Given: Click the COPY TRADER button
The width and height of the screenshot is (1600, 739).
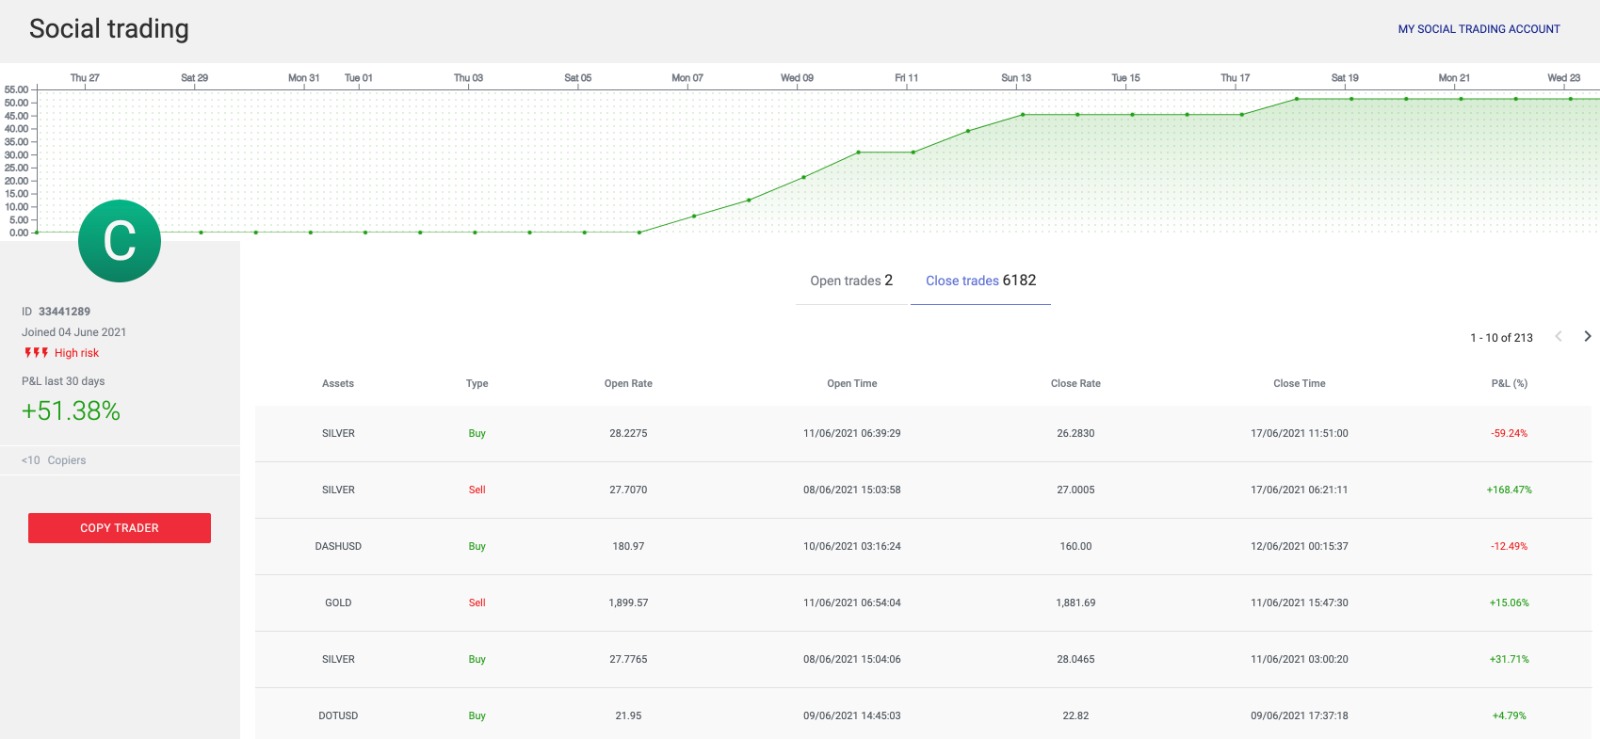Looking at the screenshot, I should point(119,528).
